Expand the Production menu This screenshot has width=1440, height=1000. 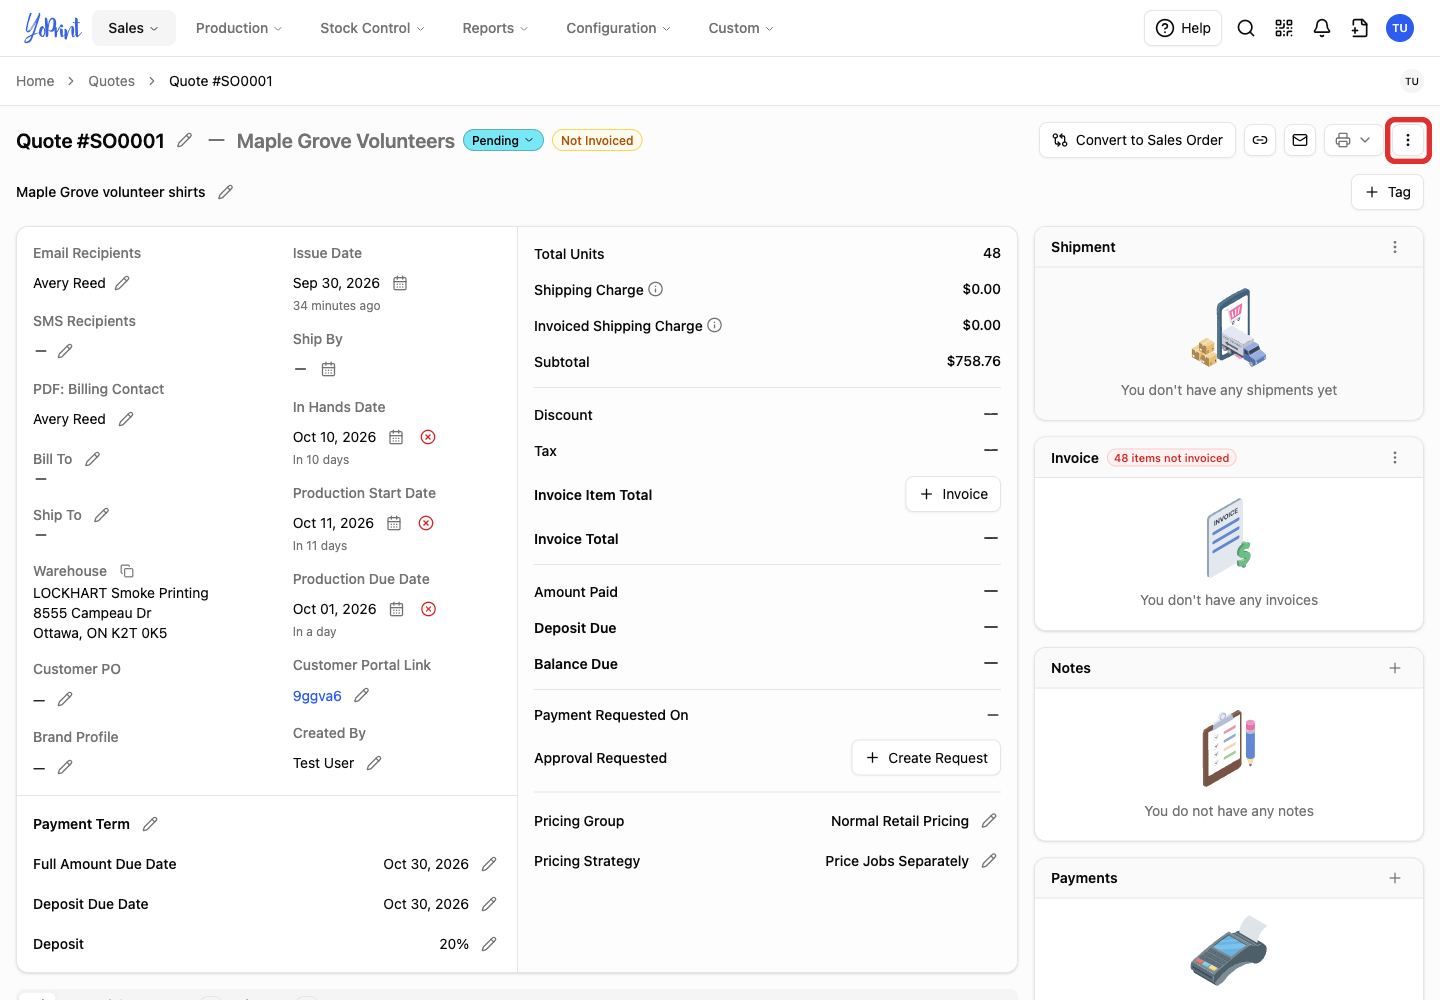pos(239,28)
